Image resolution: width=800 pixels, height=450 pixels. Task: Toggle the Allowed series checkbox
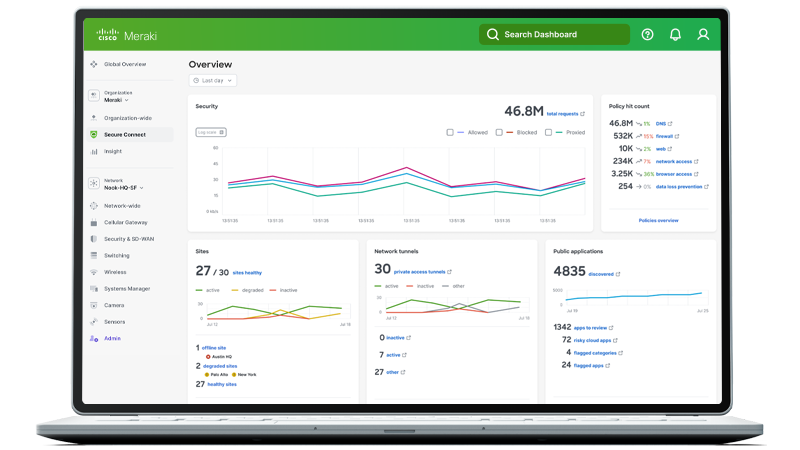[450, 132]
